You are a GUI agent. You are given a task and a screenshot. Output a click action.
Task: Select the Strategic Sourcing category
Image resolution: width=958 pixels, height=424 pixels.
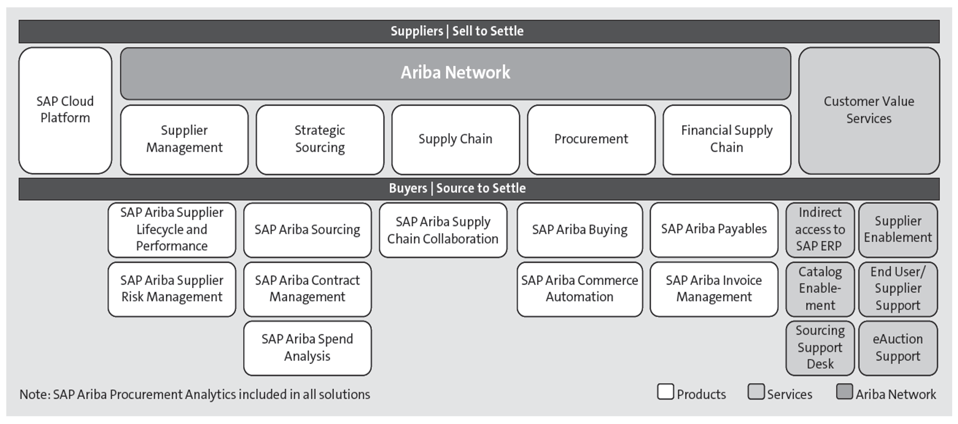point(319,139)
